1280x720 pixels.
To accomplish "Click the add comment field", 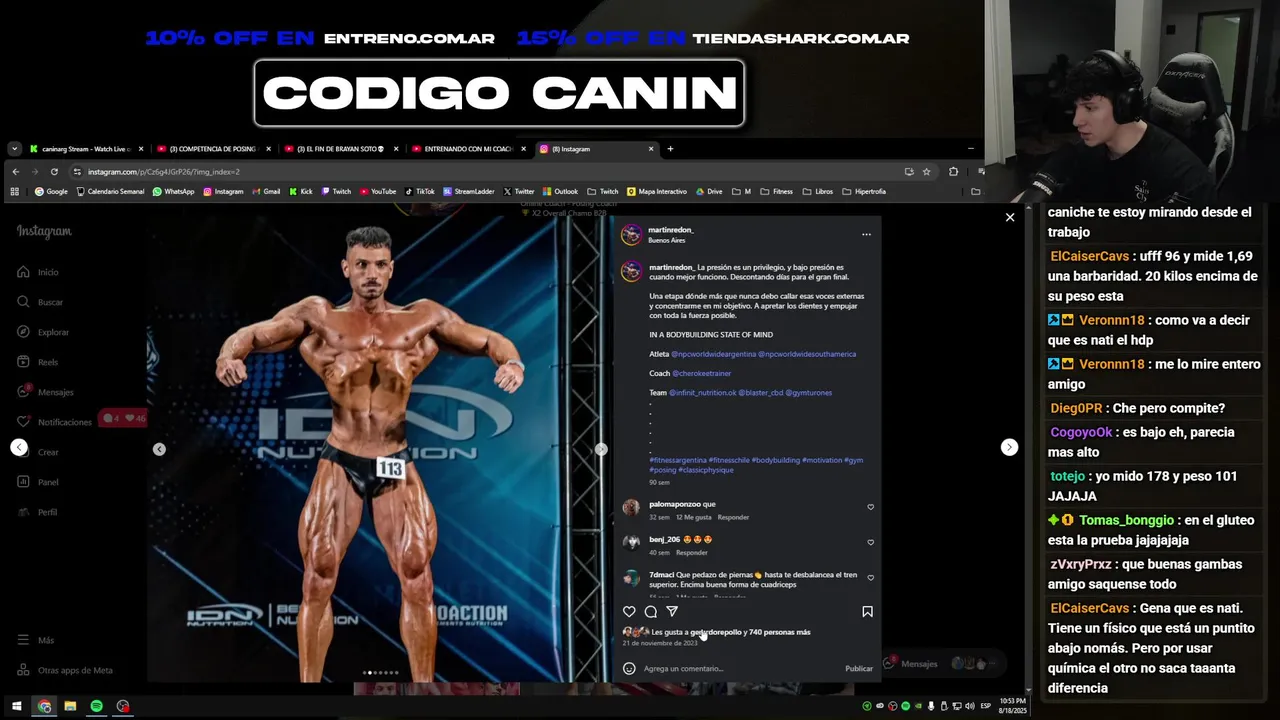I will (740, 668).
